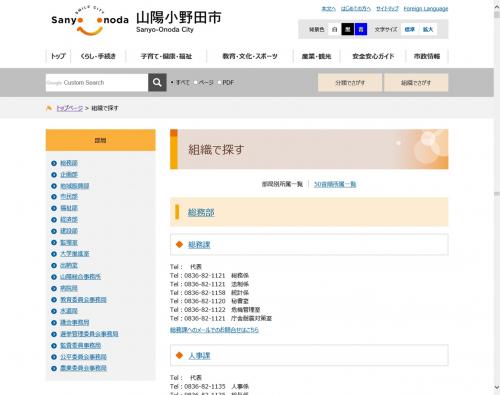The height and width of the screenshot is (395, 500).
Task: Click the breadcrumb flag icon
Action: tap(49, 108)
